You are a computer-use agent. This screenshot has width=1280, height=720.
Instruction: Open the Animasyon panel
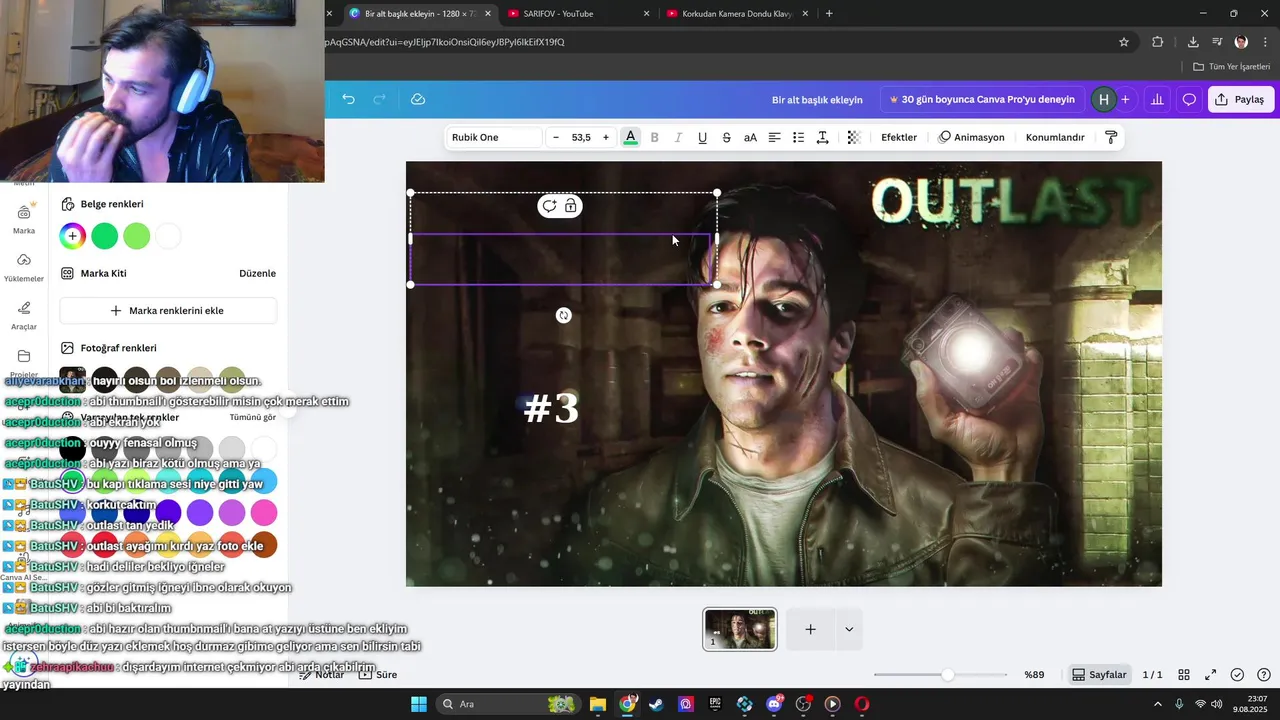pos(971,137)
